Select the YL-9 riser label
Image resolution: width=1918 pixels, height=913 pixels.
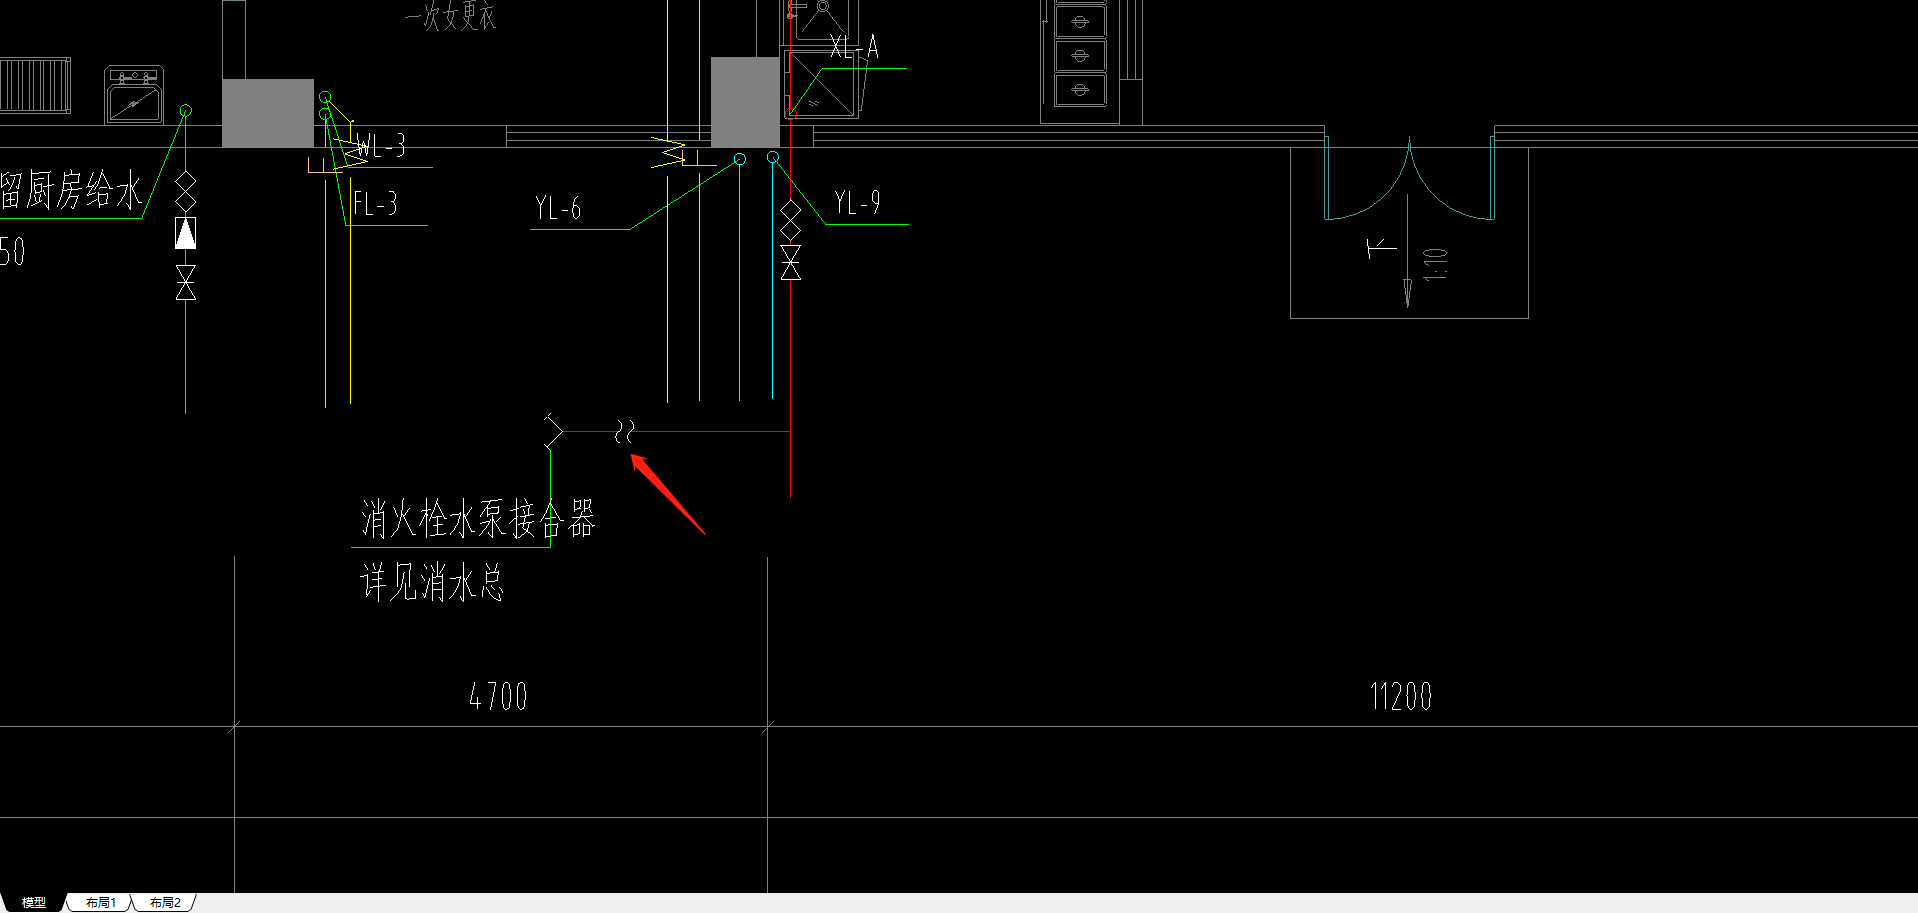pyautogui.click(x=857, y=203)
